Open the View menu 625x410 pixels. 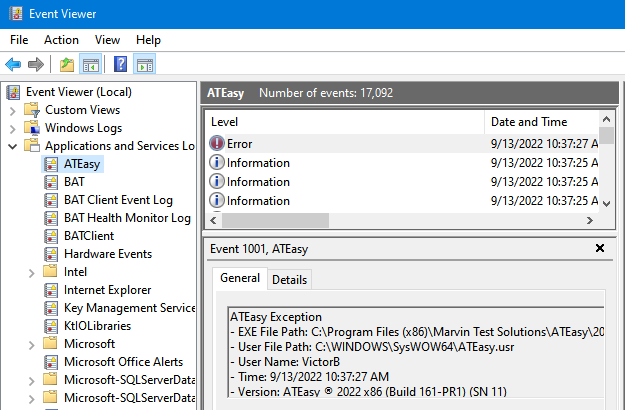(x=107, y=40)
